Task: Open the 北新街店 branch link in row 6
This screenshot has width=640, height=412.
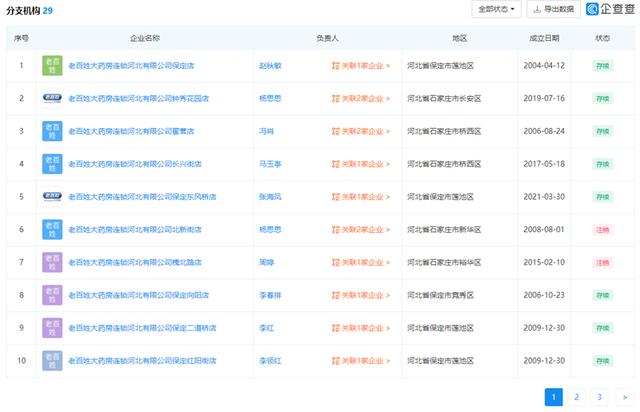Action: [x=135, y=229]
